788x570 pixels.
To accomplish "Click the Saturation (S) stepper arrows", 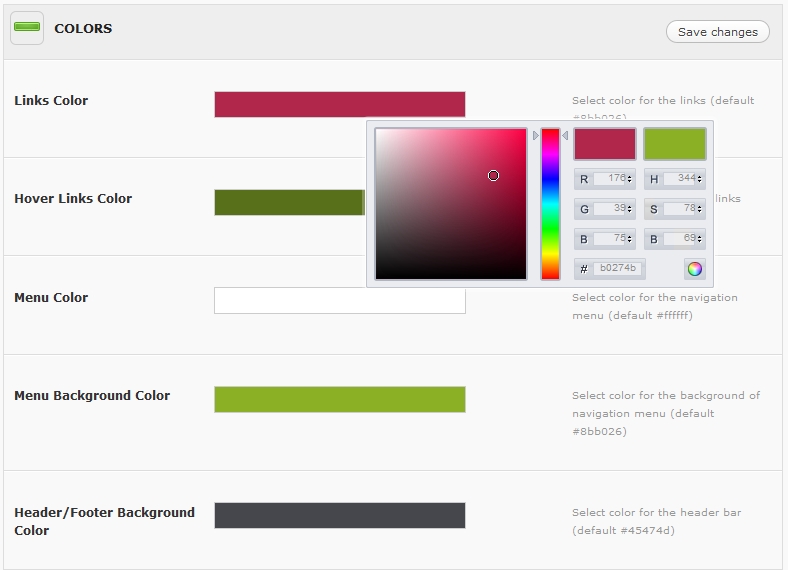I will [x=700, y=209].
